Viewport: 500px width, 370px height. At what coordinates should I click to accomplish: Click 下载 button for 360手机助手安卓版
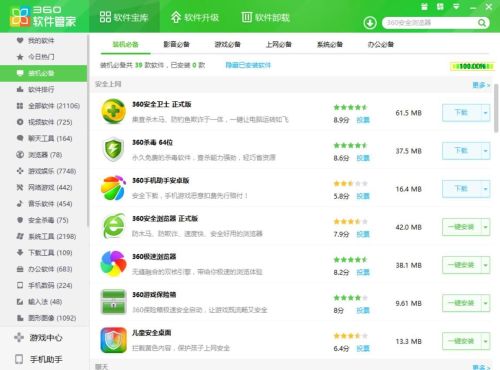462,189
